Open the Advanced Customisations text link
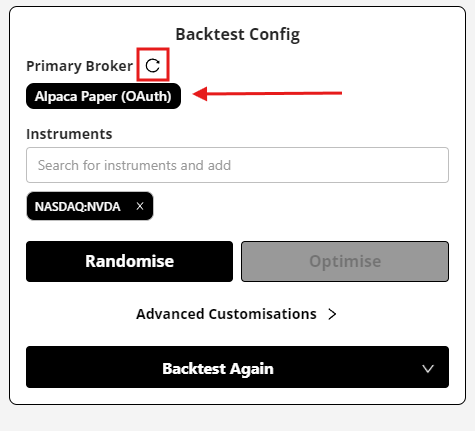Screen dimensions: 475x431 pyautogui.click(x=226, y=314)
